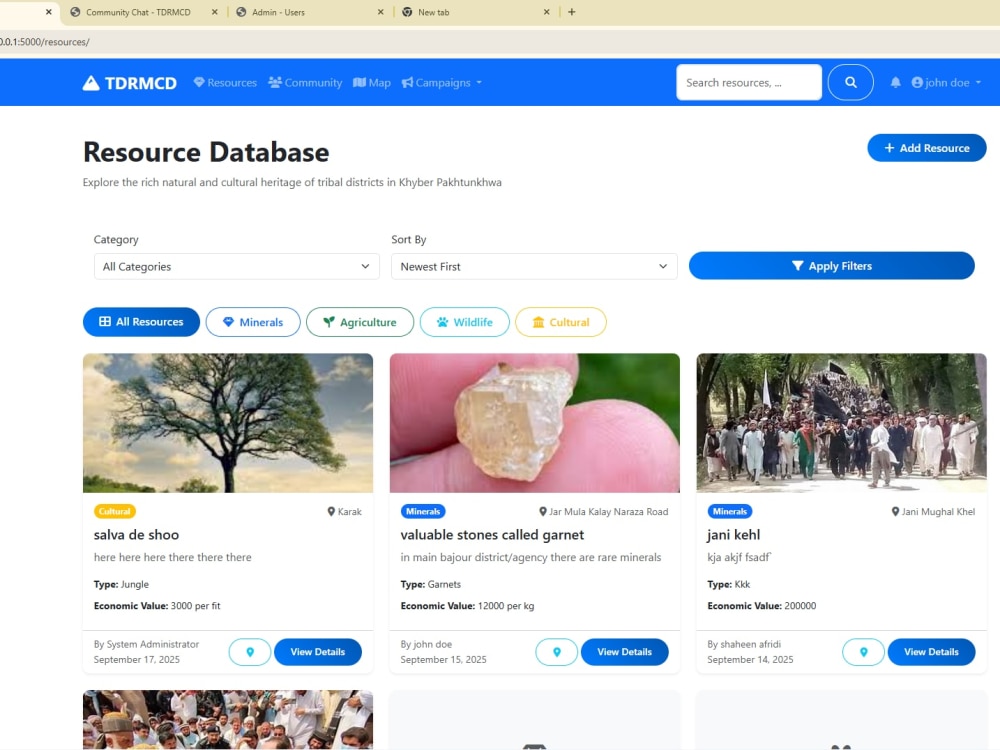Close the Admin - Users browser tab

point(381,12)
